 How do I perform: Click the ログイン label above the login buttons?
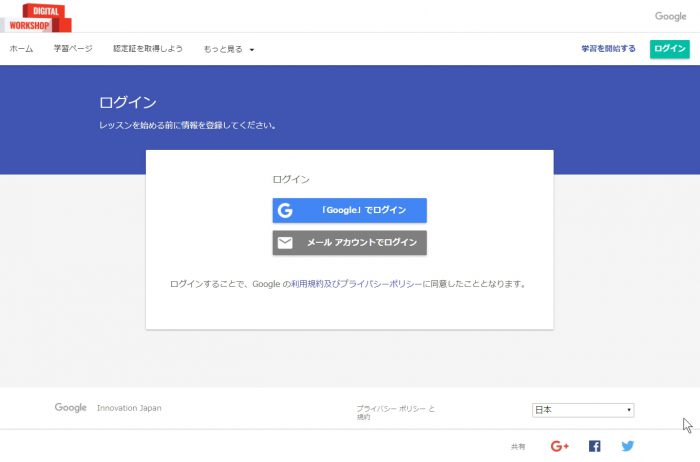click(291, 179)
